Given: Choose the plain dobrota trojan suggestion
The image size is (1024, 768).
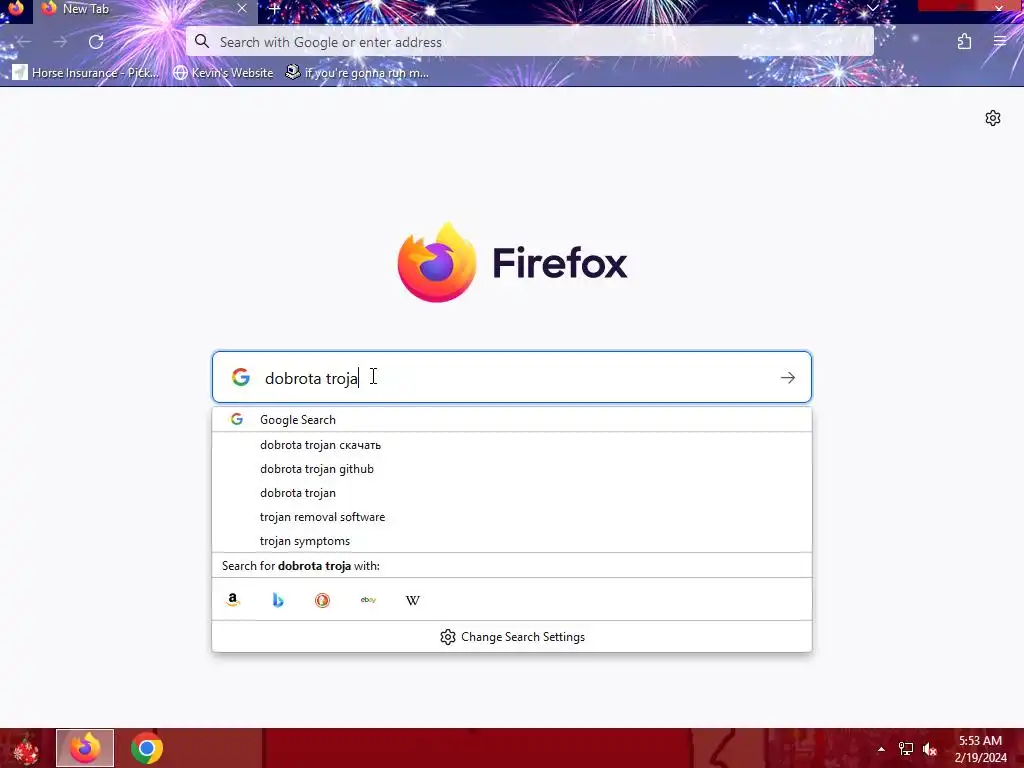Looking at the screenshot, I should 511,493.
